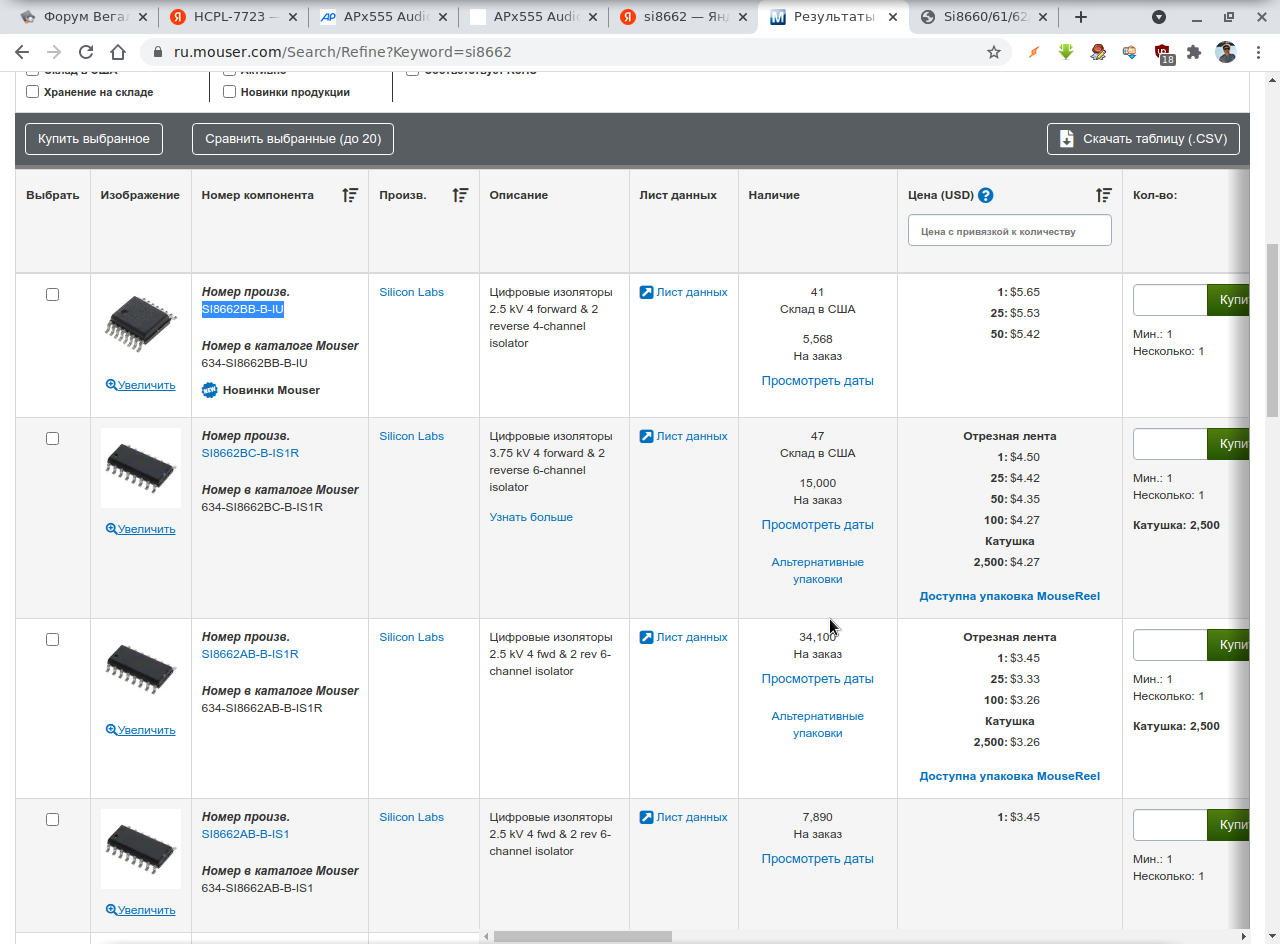Click Лист данных link for SI8662AB-B-IS1

(692, 818)
